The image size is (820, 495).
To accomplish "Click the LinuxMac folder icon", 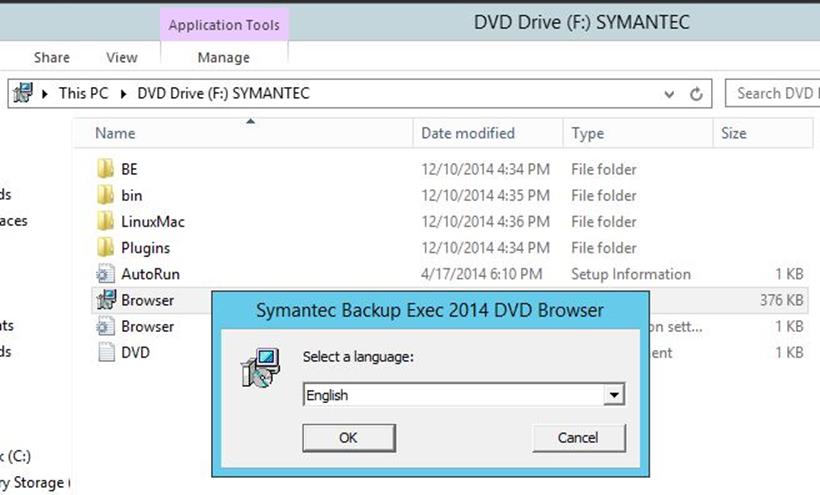I will tap(105, 221).
